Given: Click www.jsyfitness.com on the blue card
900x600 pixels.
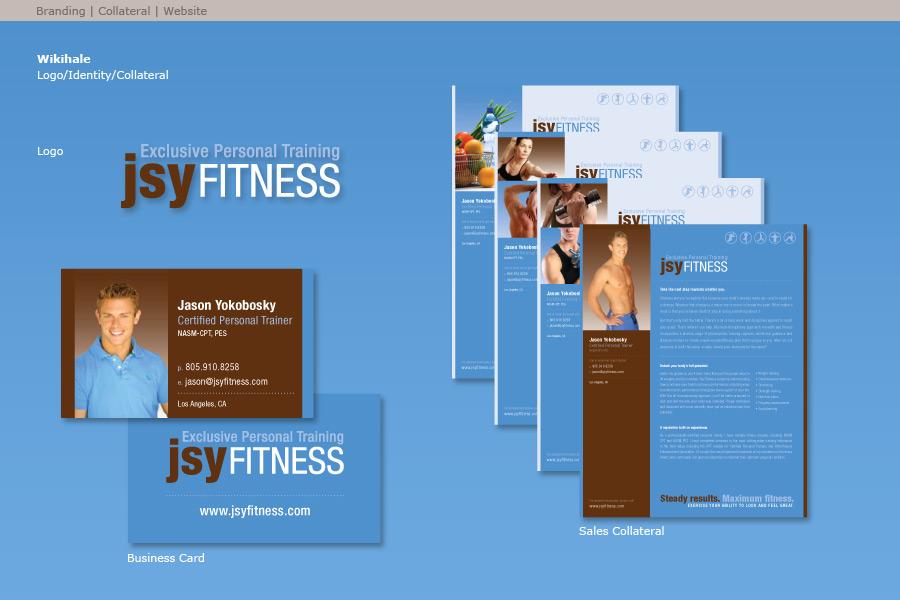Looking at the screenshot, I should pyautogui.click(x=255, y=511).
